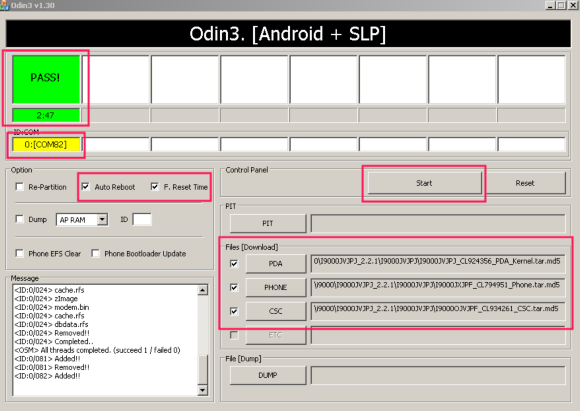Click the DUMP file button
The width and height of the screenshot is (580, 411).
[x=268, y=375]
